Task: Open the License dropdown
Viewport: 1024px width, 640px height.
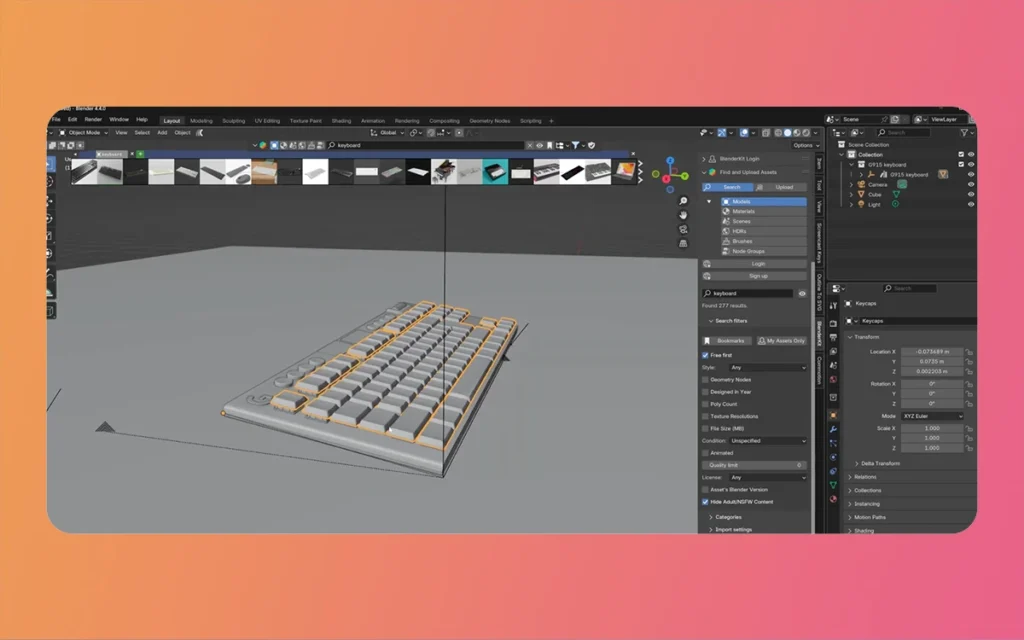Action: [767, 477]
